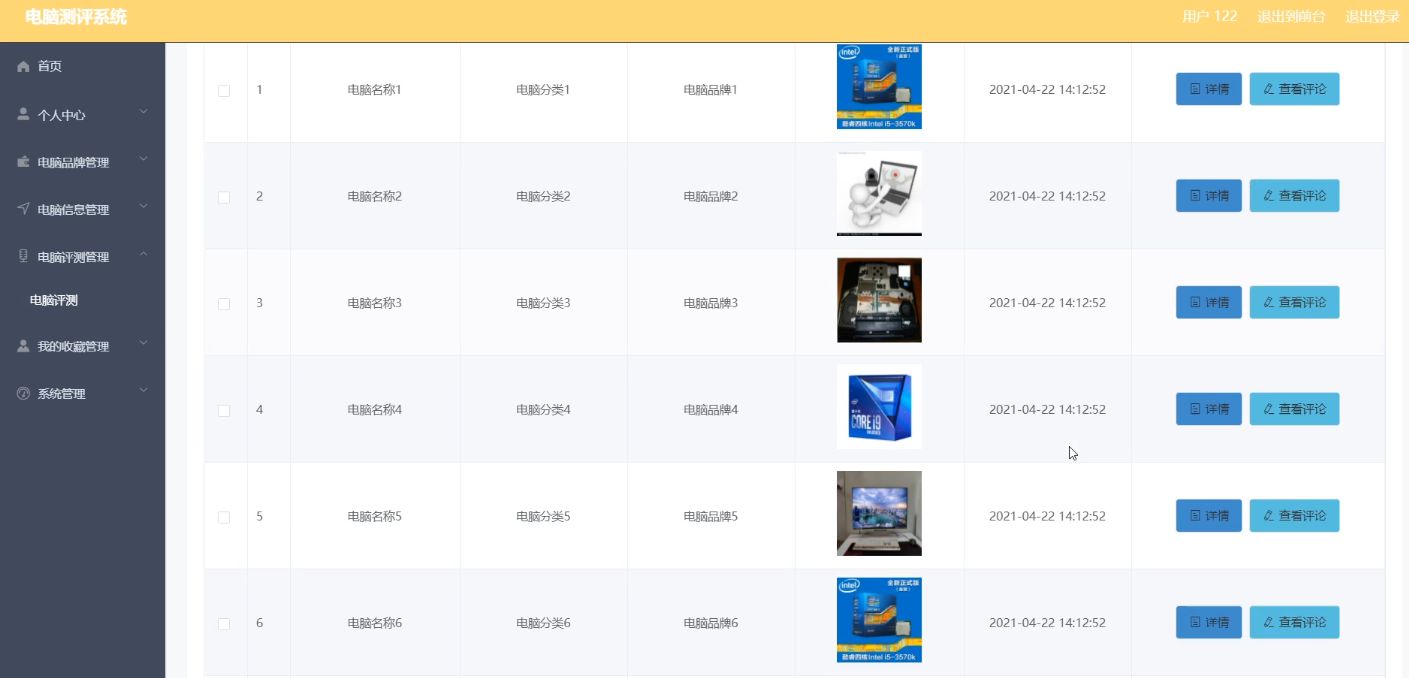This screenshot has height=678, width=1409.
Task: Click the cell 电脑名称6
Action: [375, 623]
